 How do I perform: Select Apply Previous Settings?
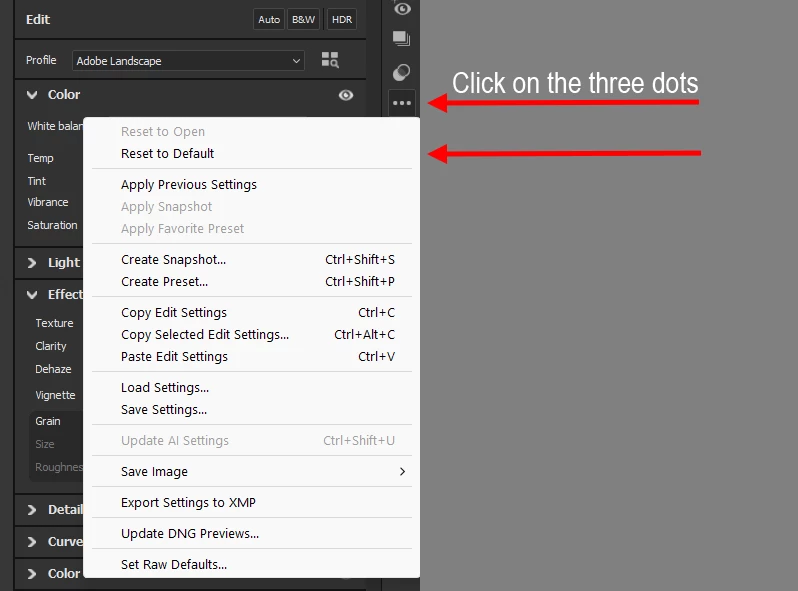[x=252, y=185]
